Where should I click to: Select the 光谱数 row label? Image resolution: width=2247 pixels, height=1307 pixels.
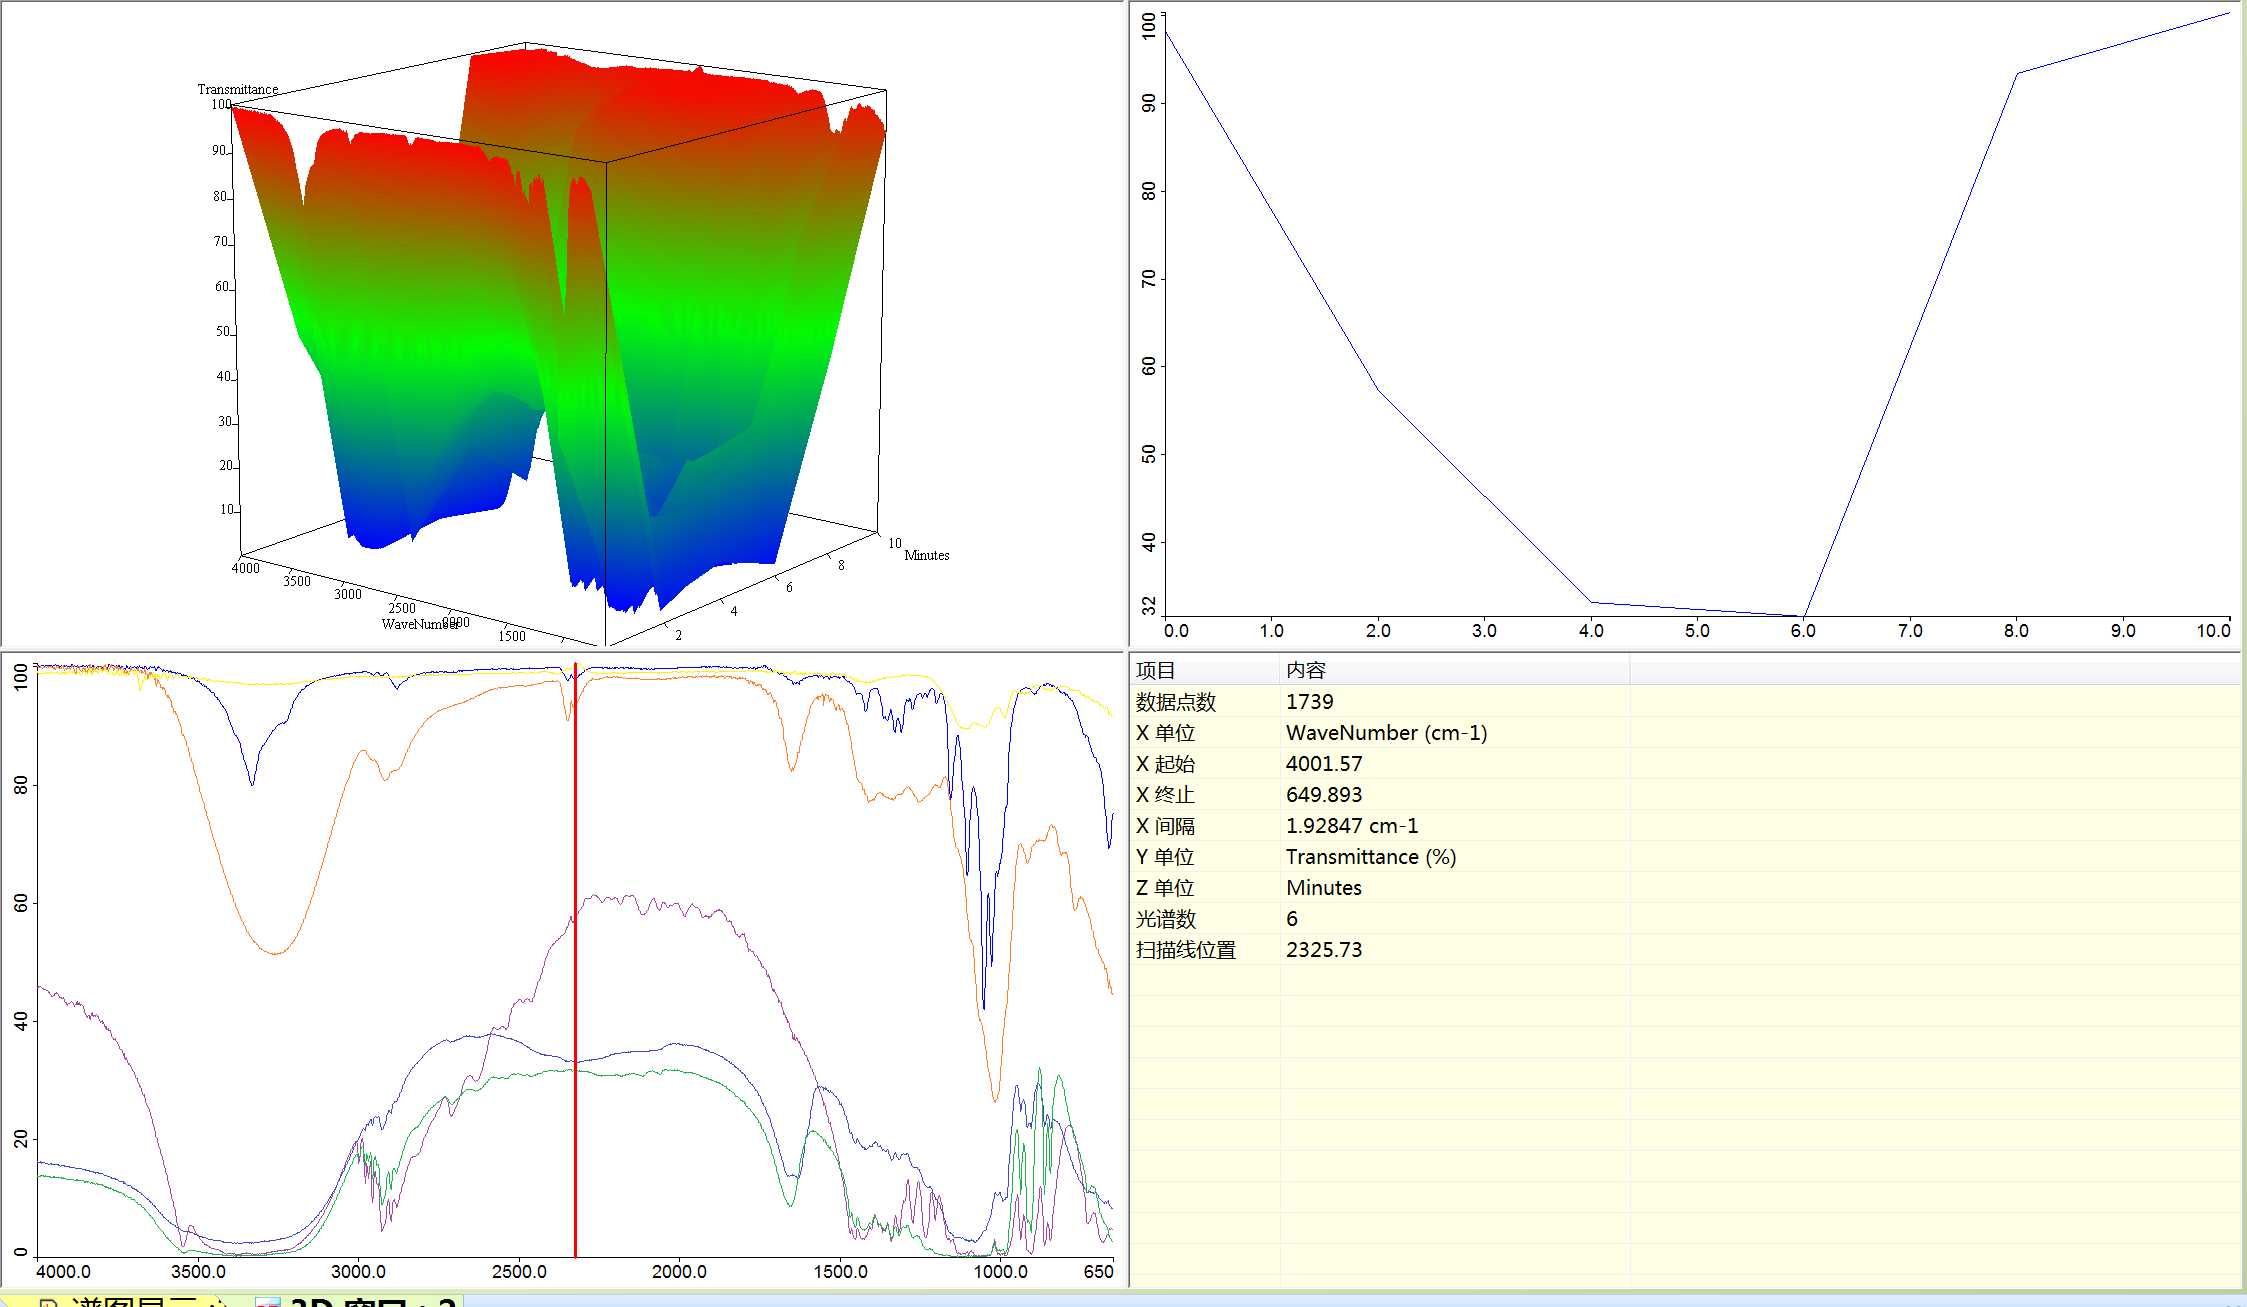click(x=1165, y=919)
